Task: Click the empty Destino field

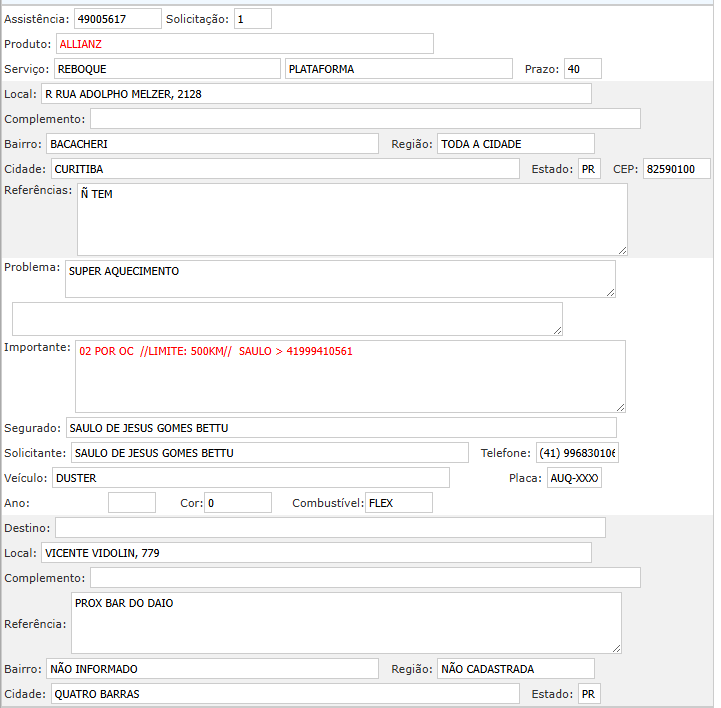Action: click(x=330, y=527)
